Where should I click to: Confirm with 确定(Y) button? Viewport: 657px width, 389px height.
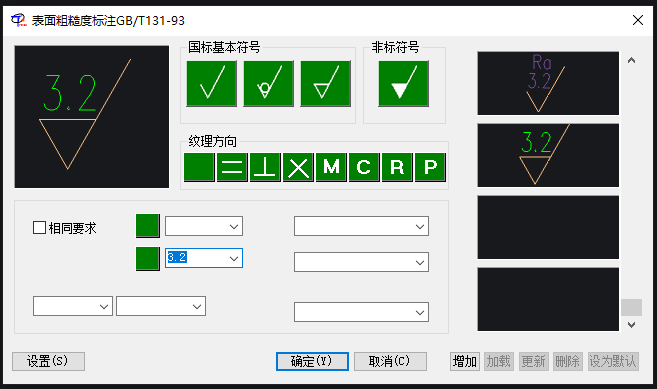(x=312, y=361)
